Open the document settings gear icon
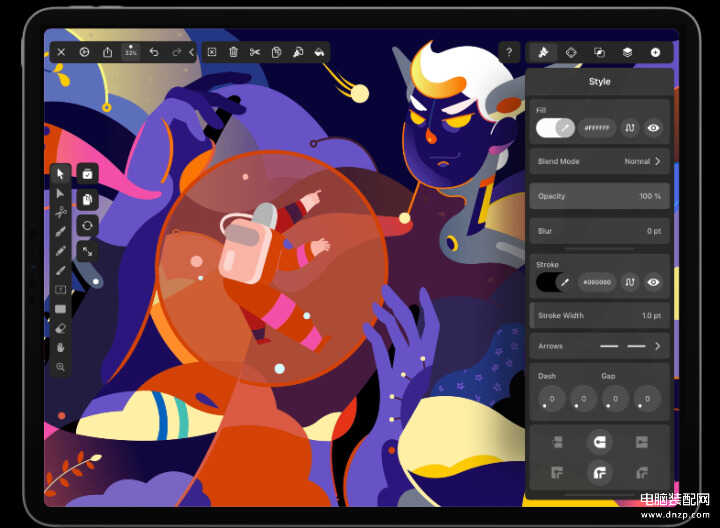This screenshot has height=528, width=720. click(84, 52)
